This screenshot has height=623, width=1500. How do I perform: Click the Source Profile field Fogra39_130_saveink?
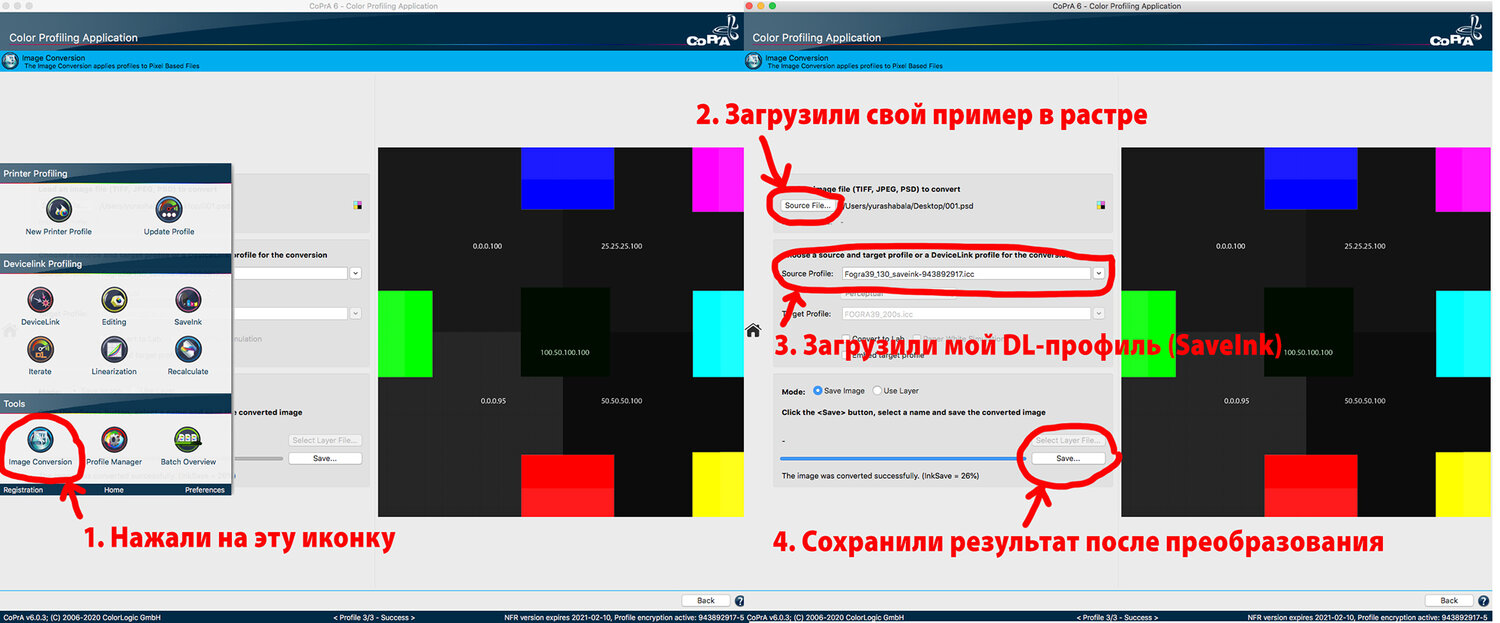(x=965, y=273)
